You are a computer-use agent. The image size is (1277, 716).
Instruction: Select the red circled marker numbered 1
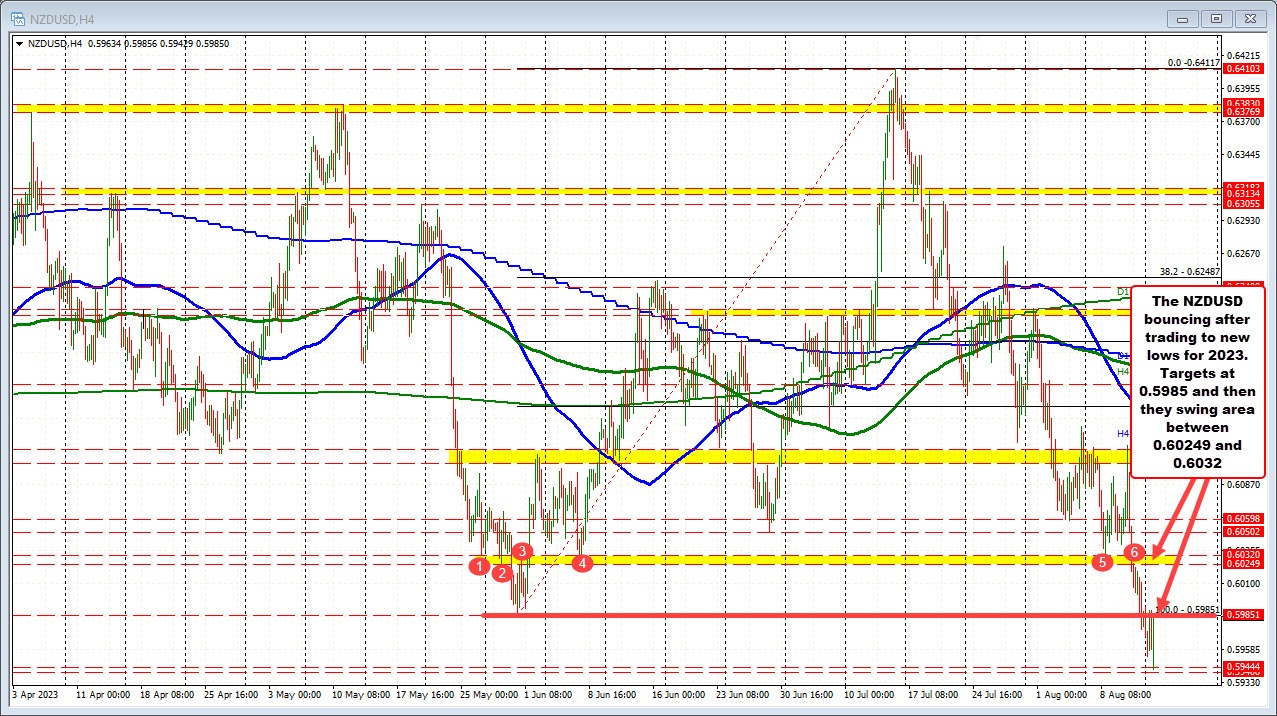tap(479, 567)
